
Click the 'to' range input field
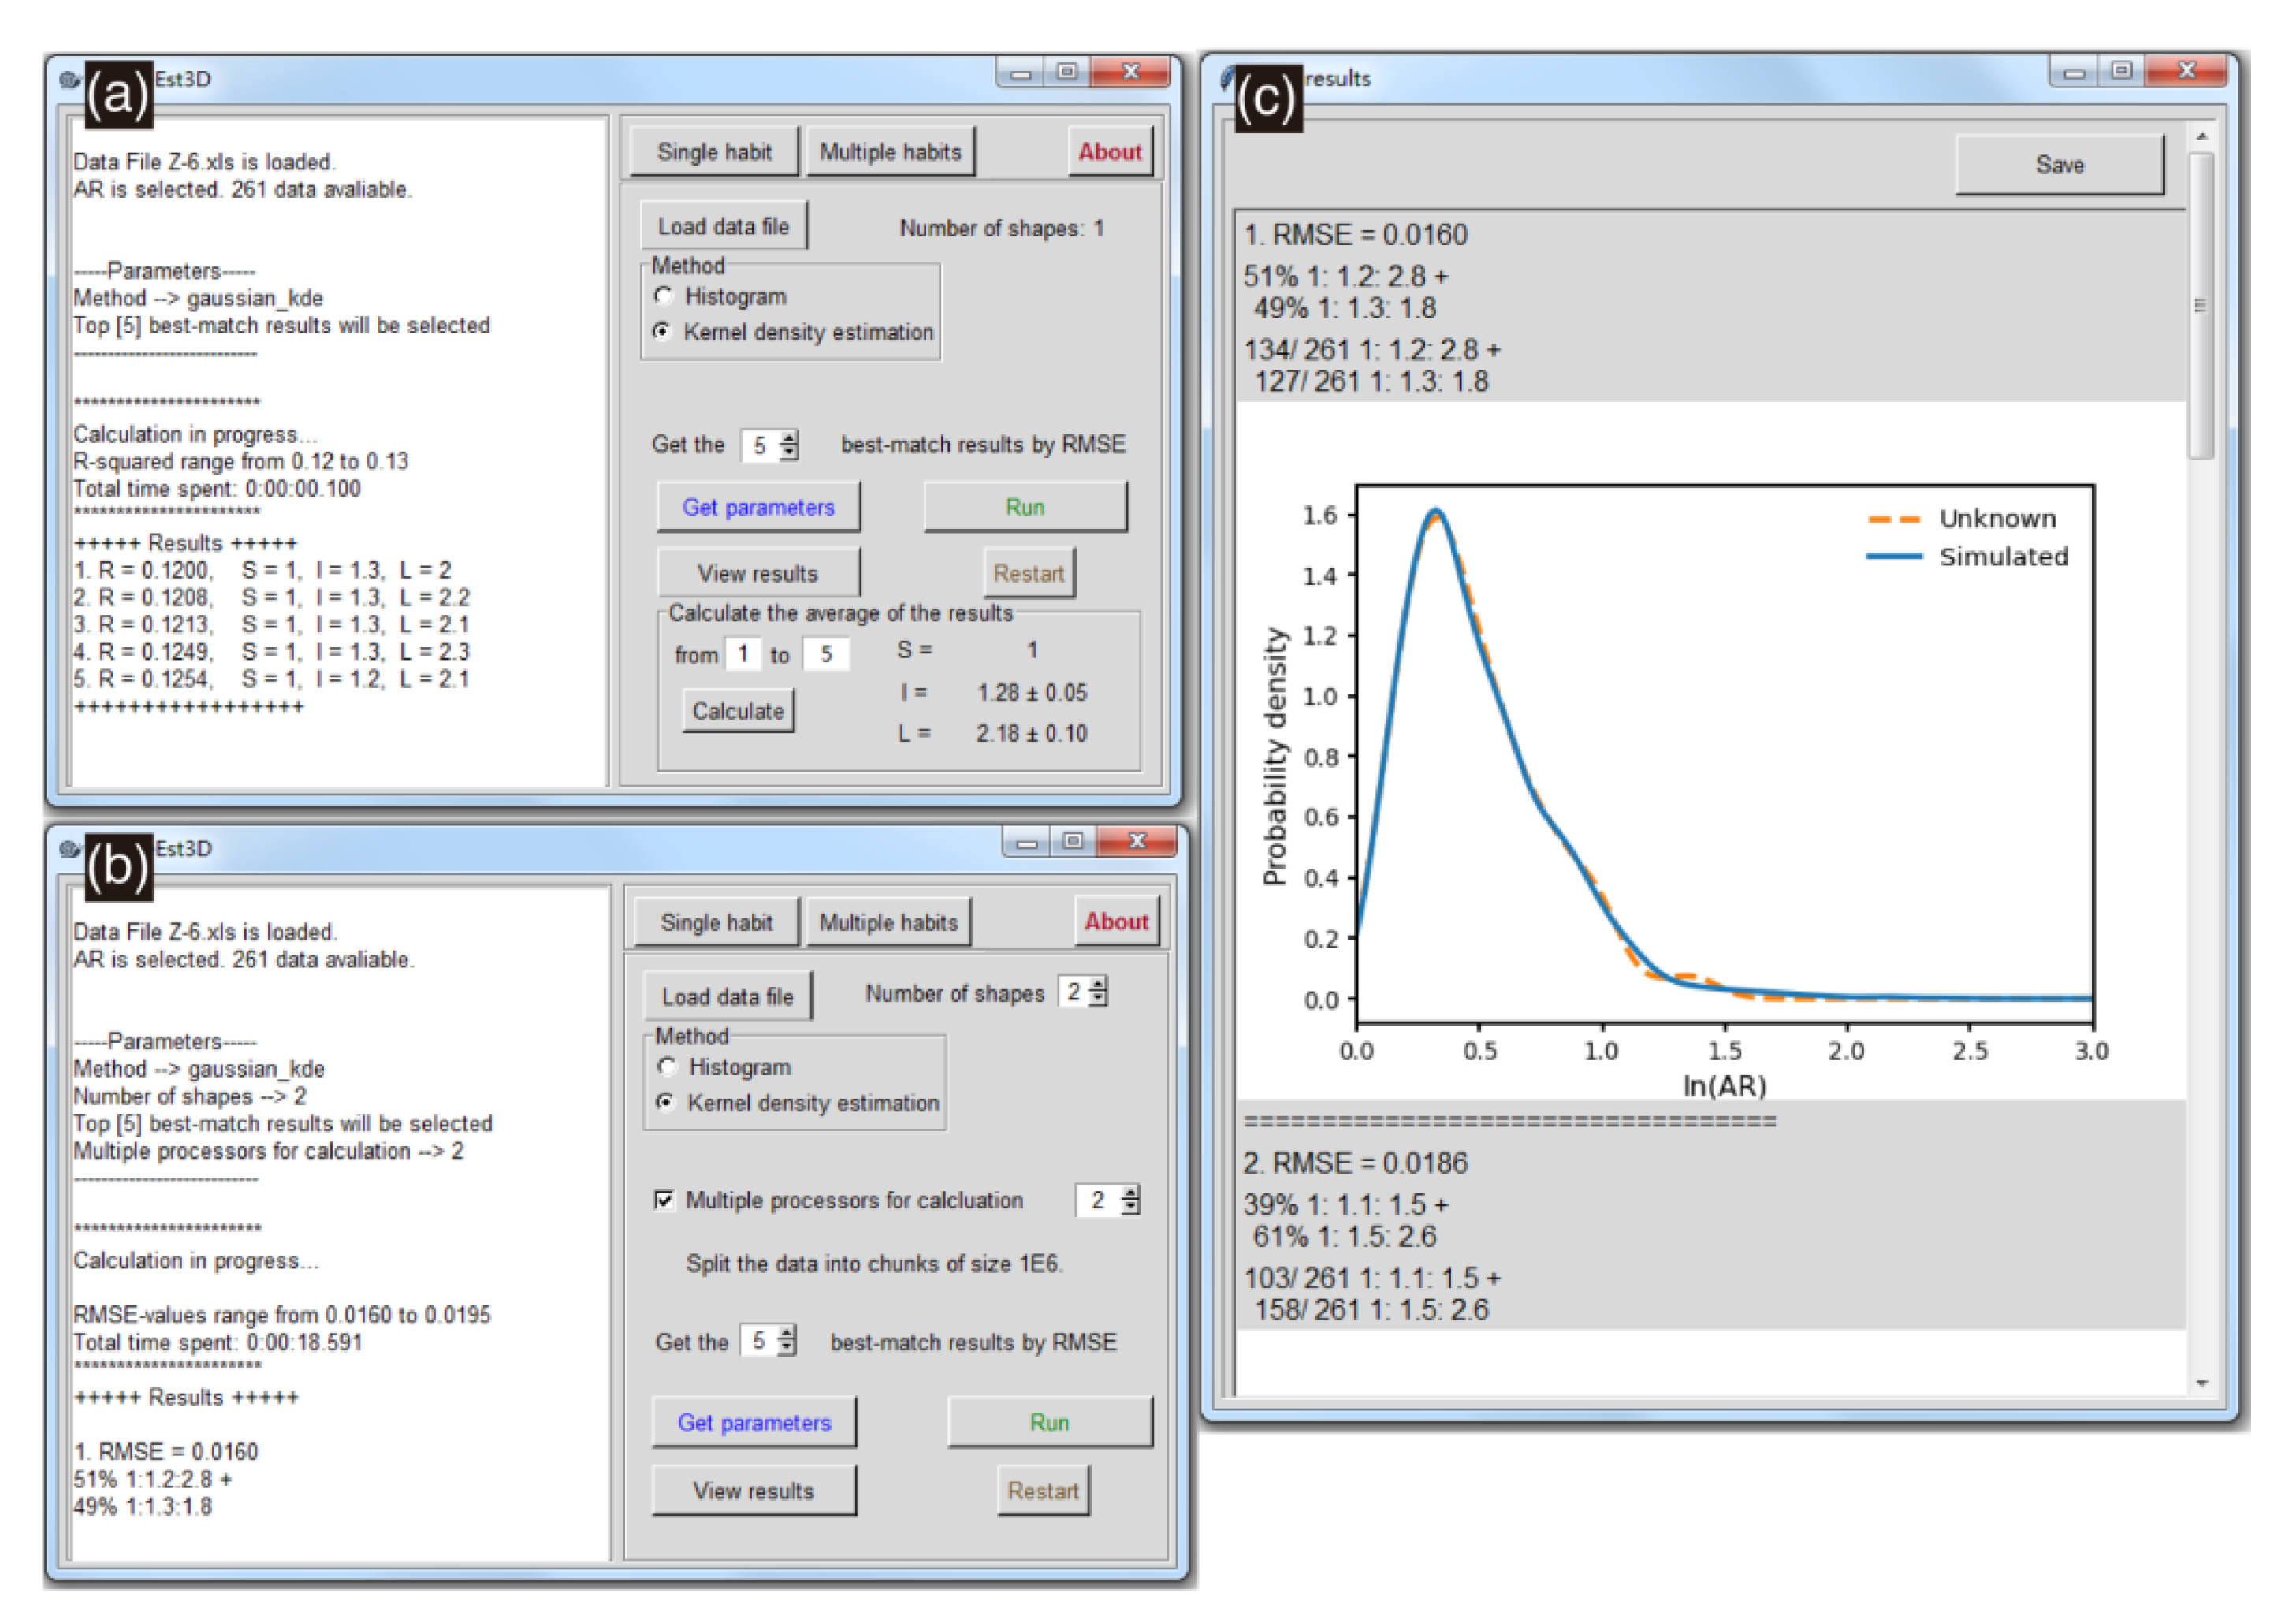click(826, 655)
